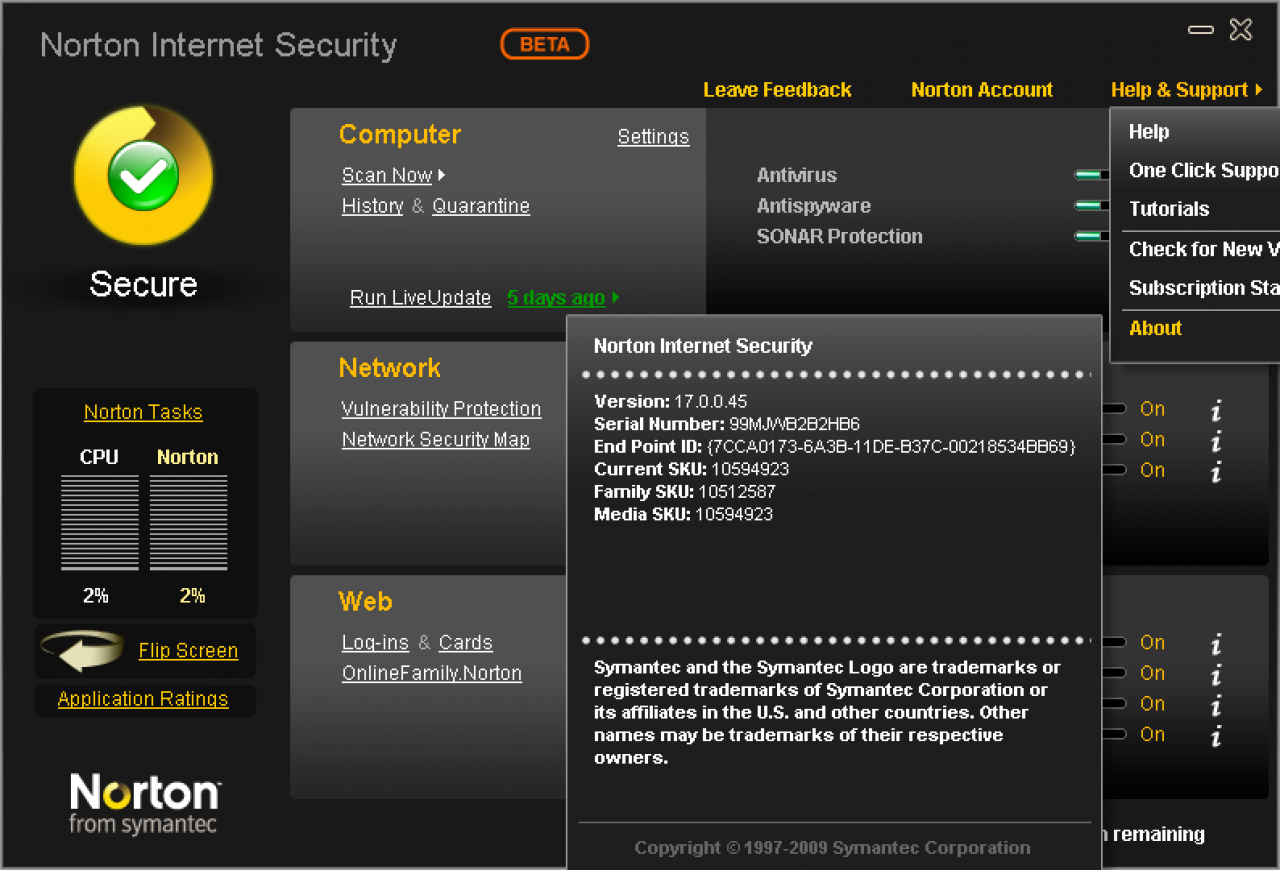Open OnlineFamily.Norton link
Viewport: 1280px width, 870px height.
(431, 674)
